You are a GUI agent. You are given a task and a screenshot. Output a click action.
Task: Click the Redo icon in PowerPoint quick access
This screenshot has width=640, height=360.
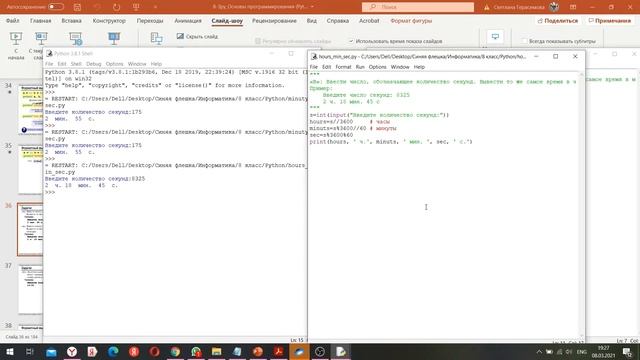[x=116, y=7]
